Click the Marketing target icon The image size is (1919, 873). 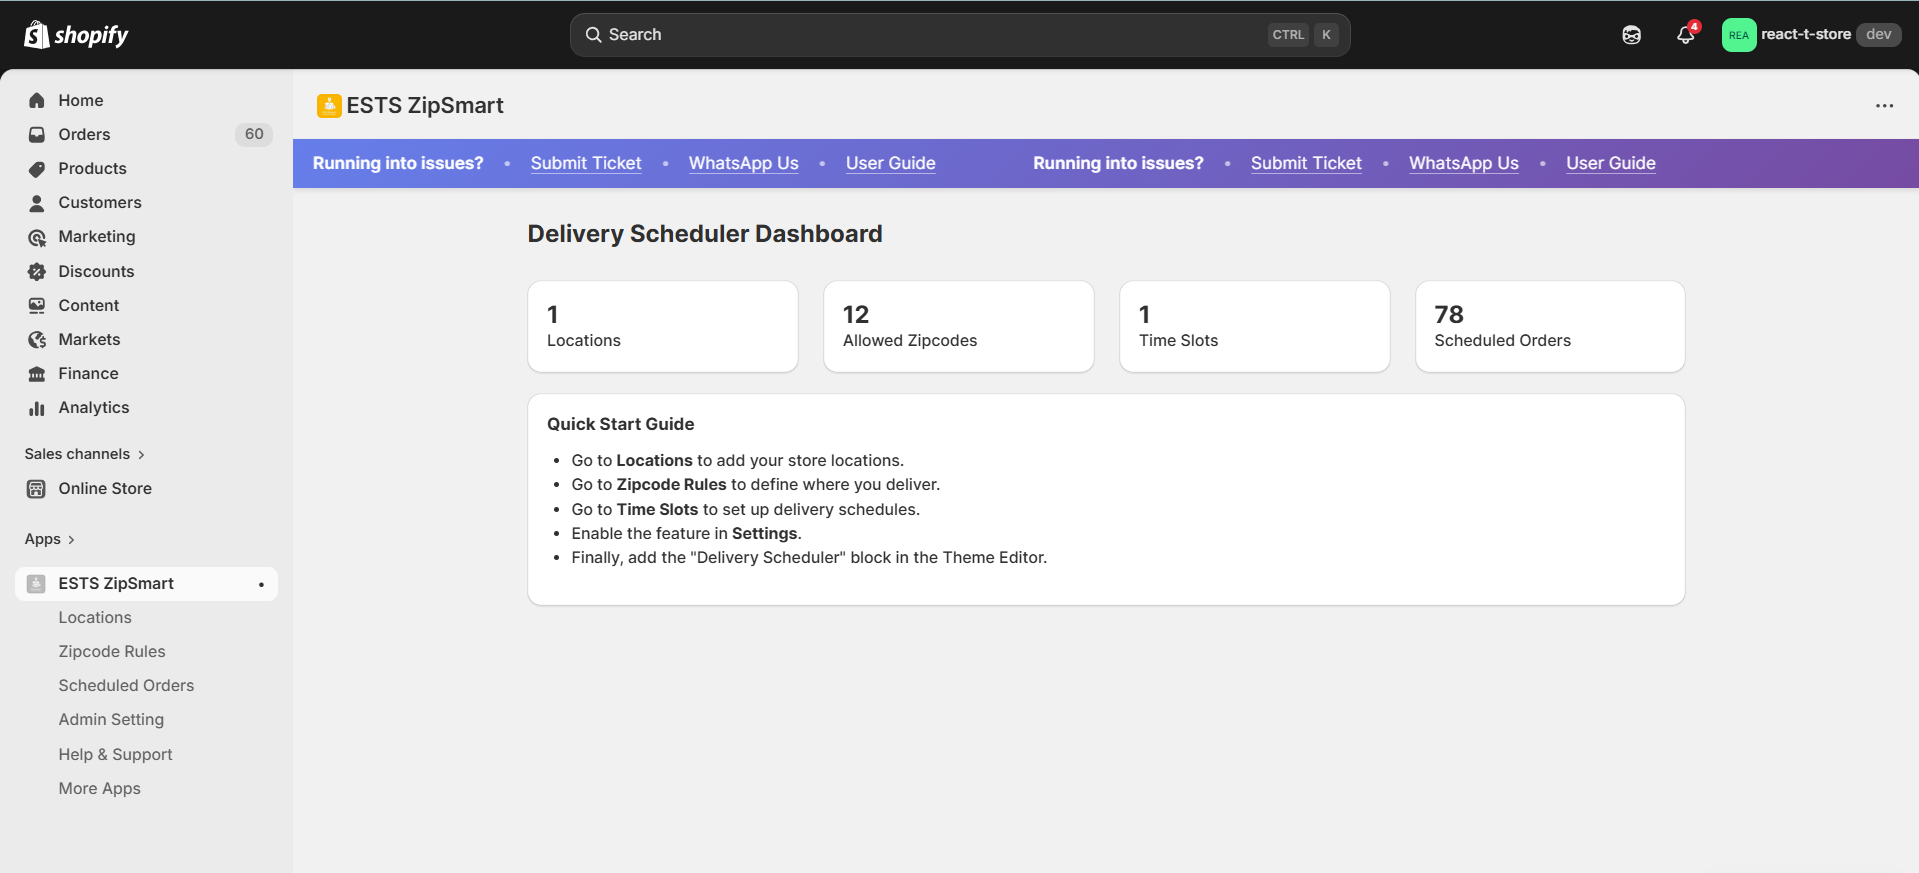point(37,237)
